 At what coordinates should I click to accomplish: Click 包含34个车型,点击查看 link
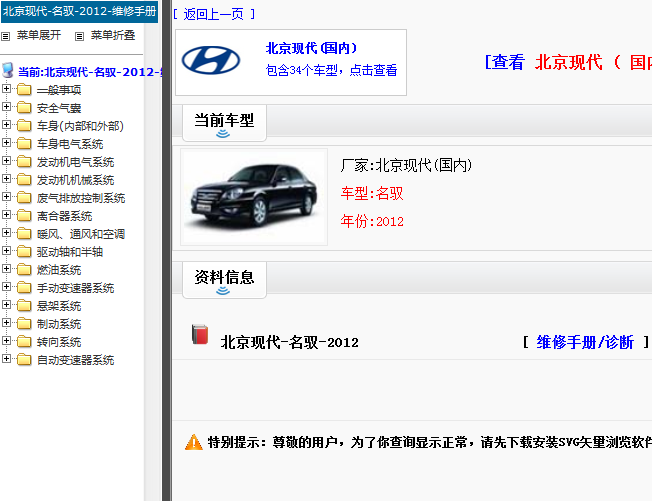tap(331, 70)
